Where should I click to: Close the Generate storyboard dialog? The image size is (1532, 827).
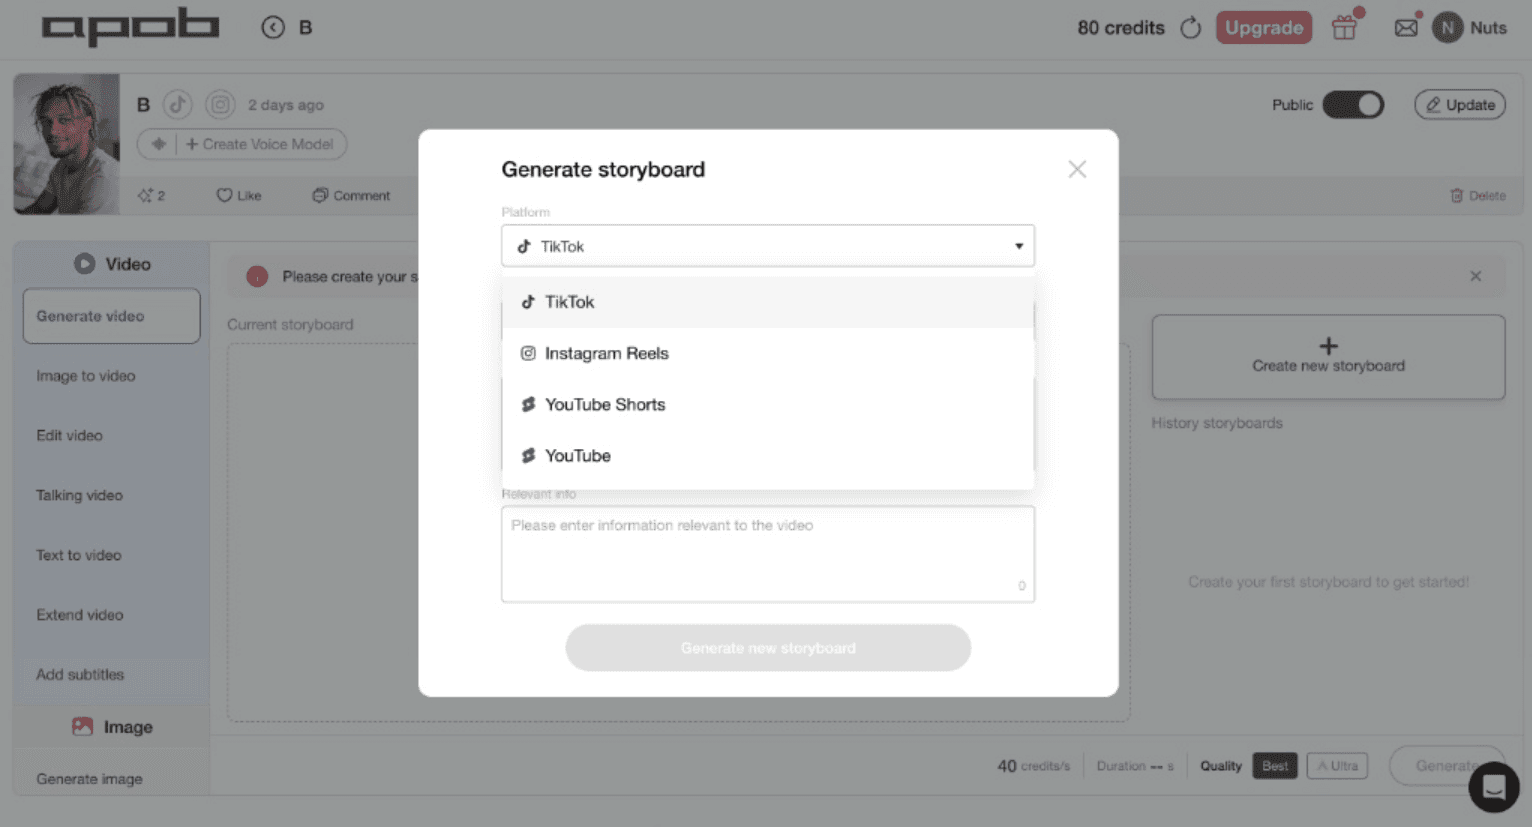[x=1077, y=169]
